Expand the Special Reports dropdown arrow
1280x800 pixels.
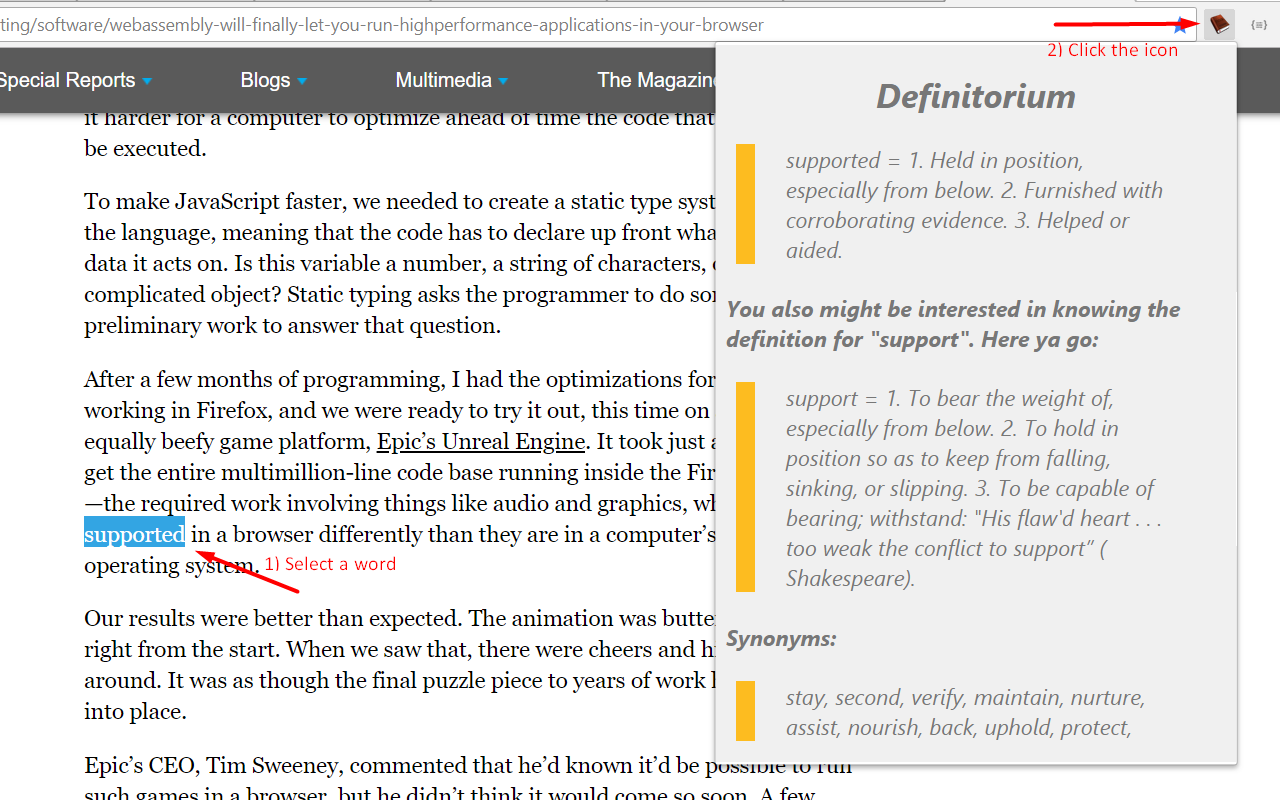coord(147,81)
